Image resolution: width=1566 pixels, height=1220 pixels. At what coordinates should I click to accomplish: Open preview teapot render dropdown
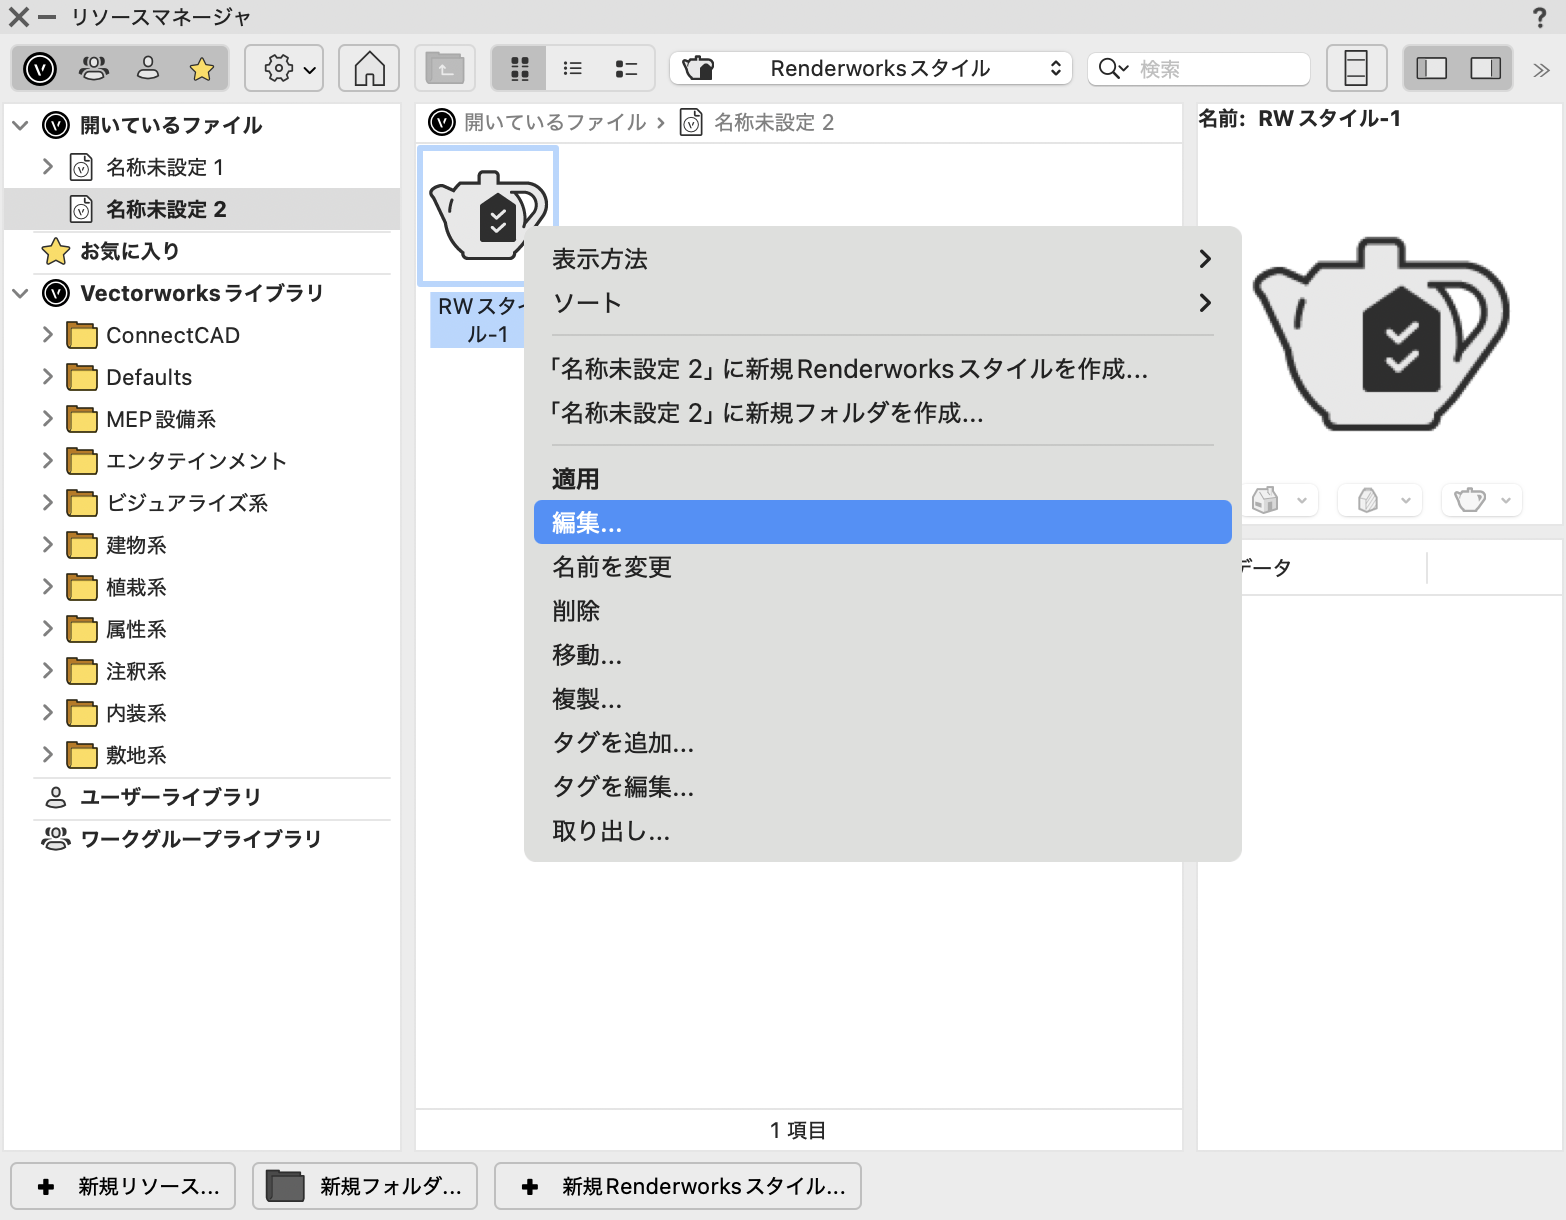coord(1482,499)
